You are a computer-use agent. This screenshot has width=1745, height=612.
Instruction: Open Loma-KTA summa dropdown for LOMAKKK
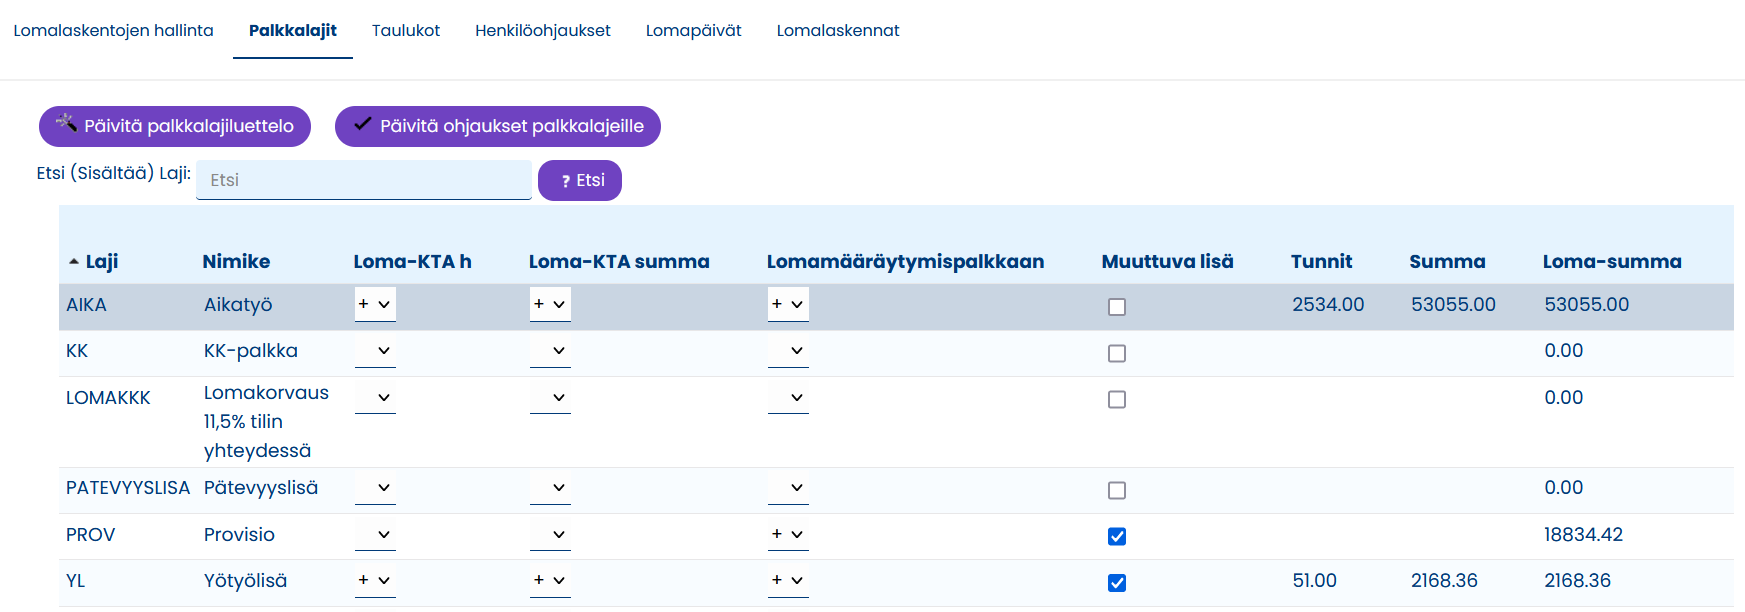(550, 397)
